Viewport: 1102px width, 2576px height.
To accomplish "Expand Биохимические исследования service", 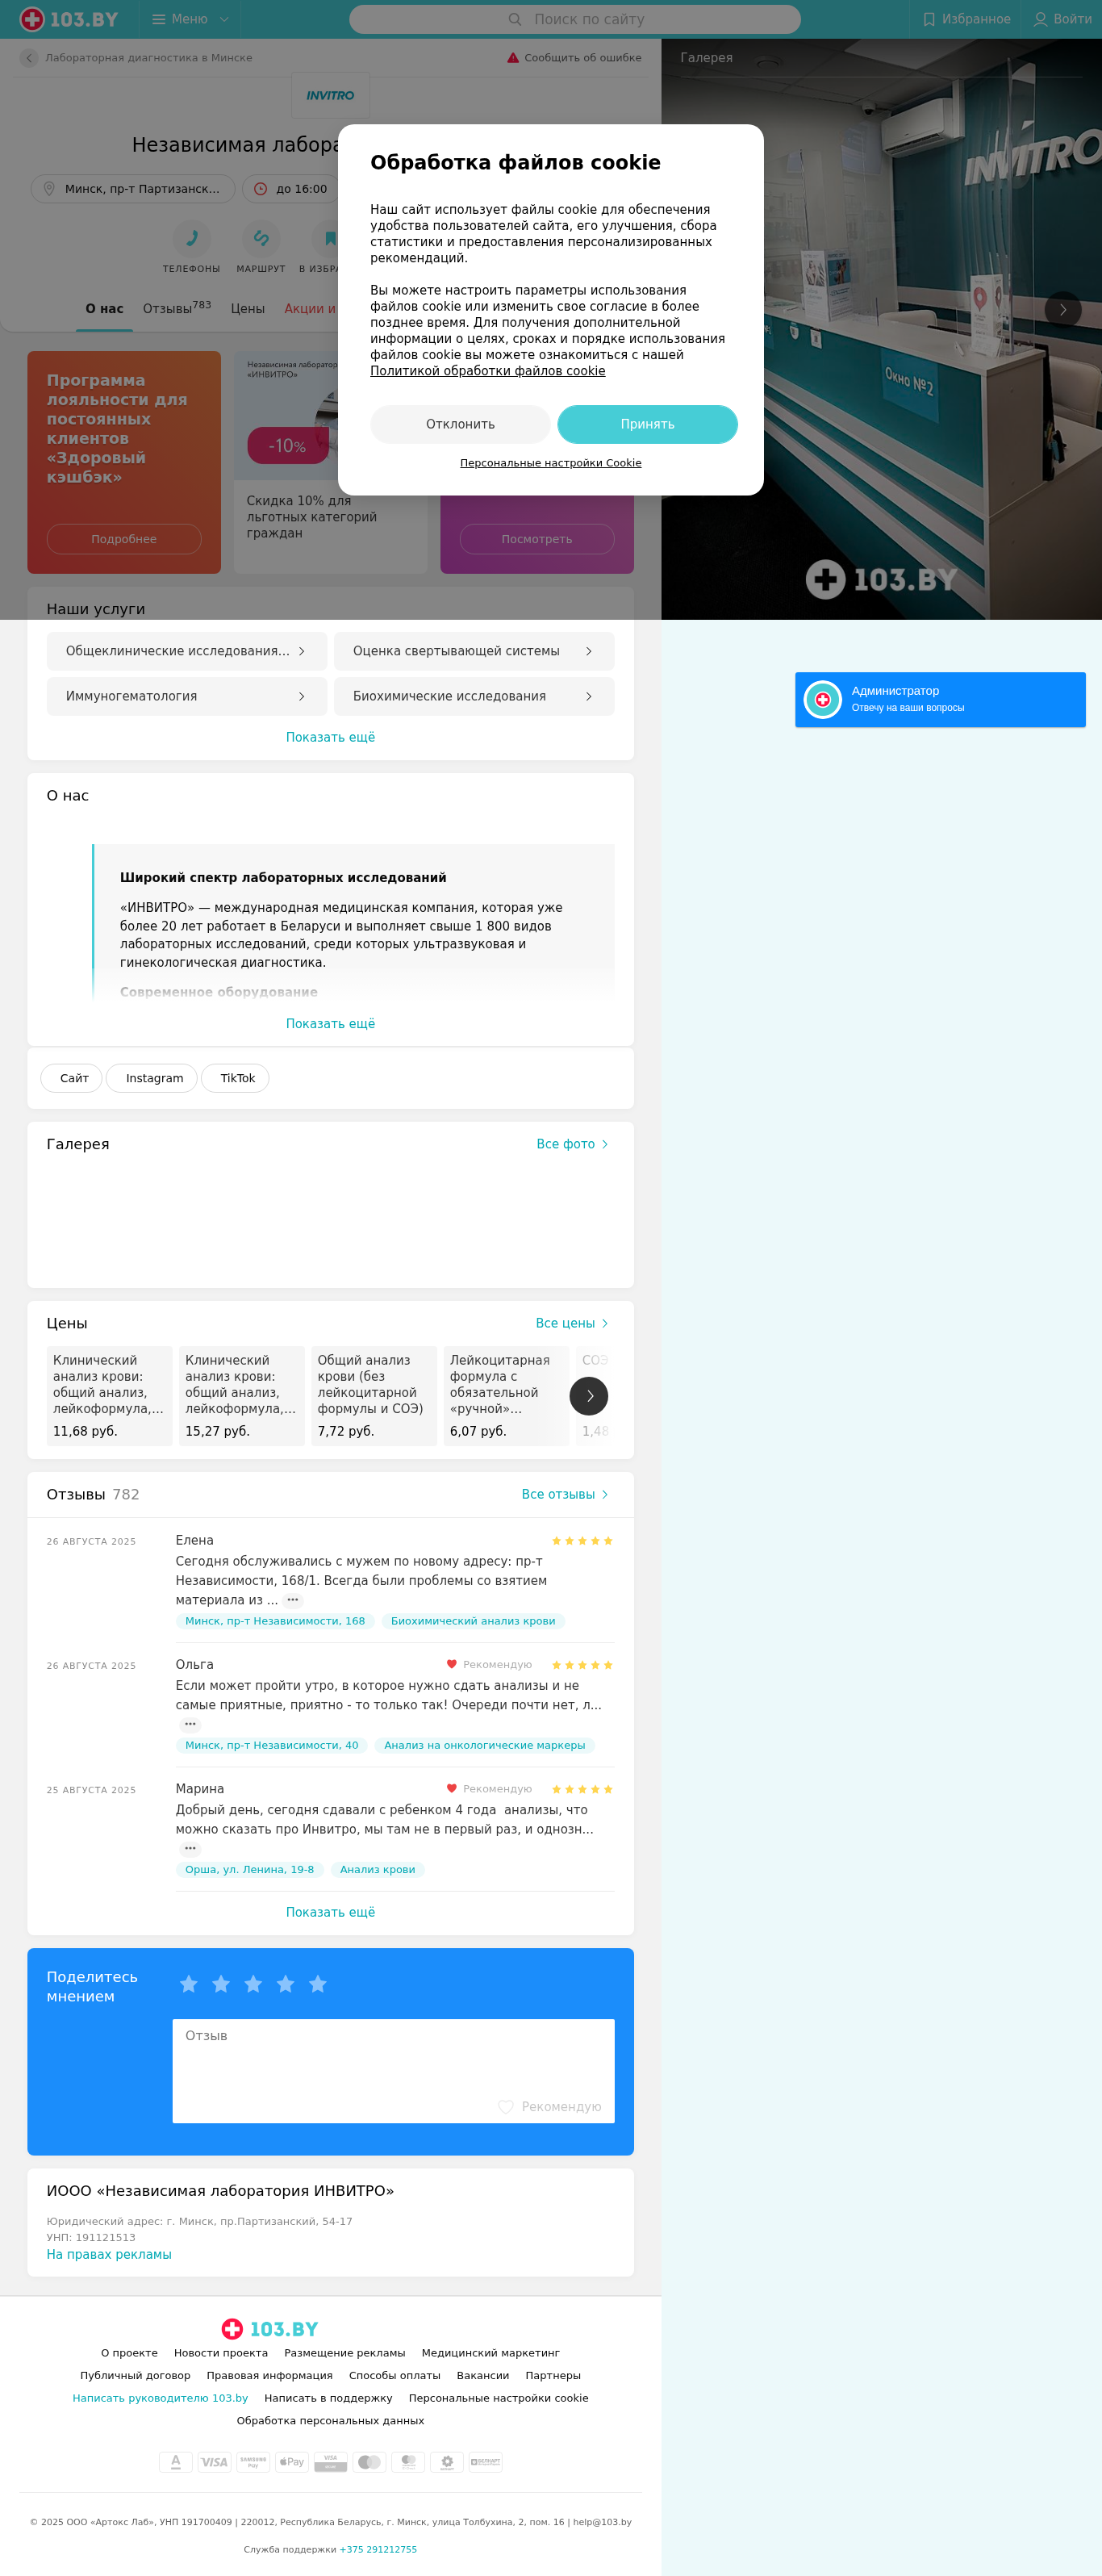I will [x=474, y=696].
